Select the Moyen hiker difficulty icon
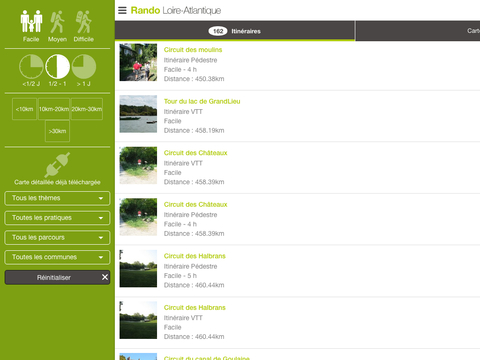 57,22
